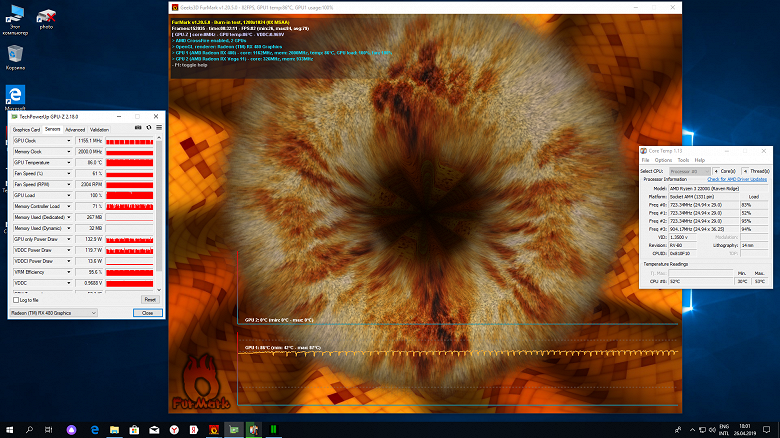Click VDDC value 0.9688 V
780x438 pixels.
pos(90,283)
